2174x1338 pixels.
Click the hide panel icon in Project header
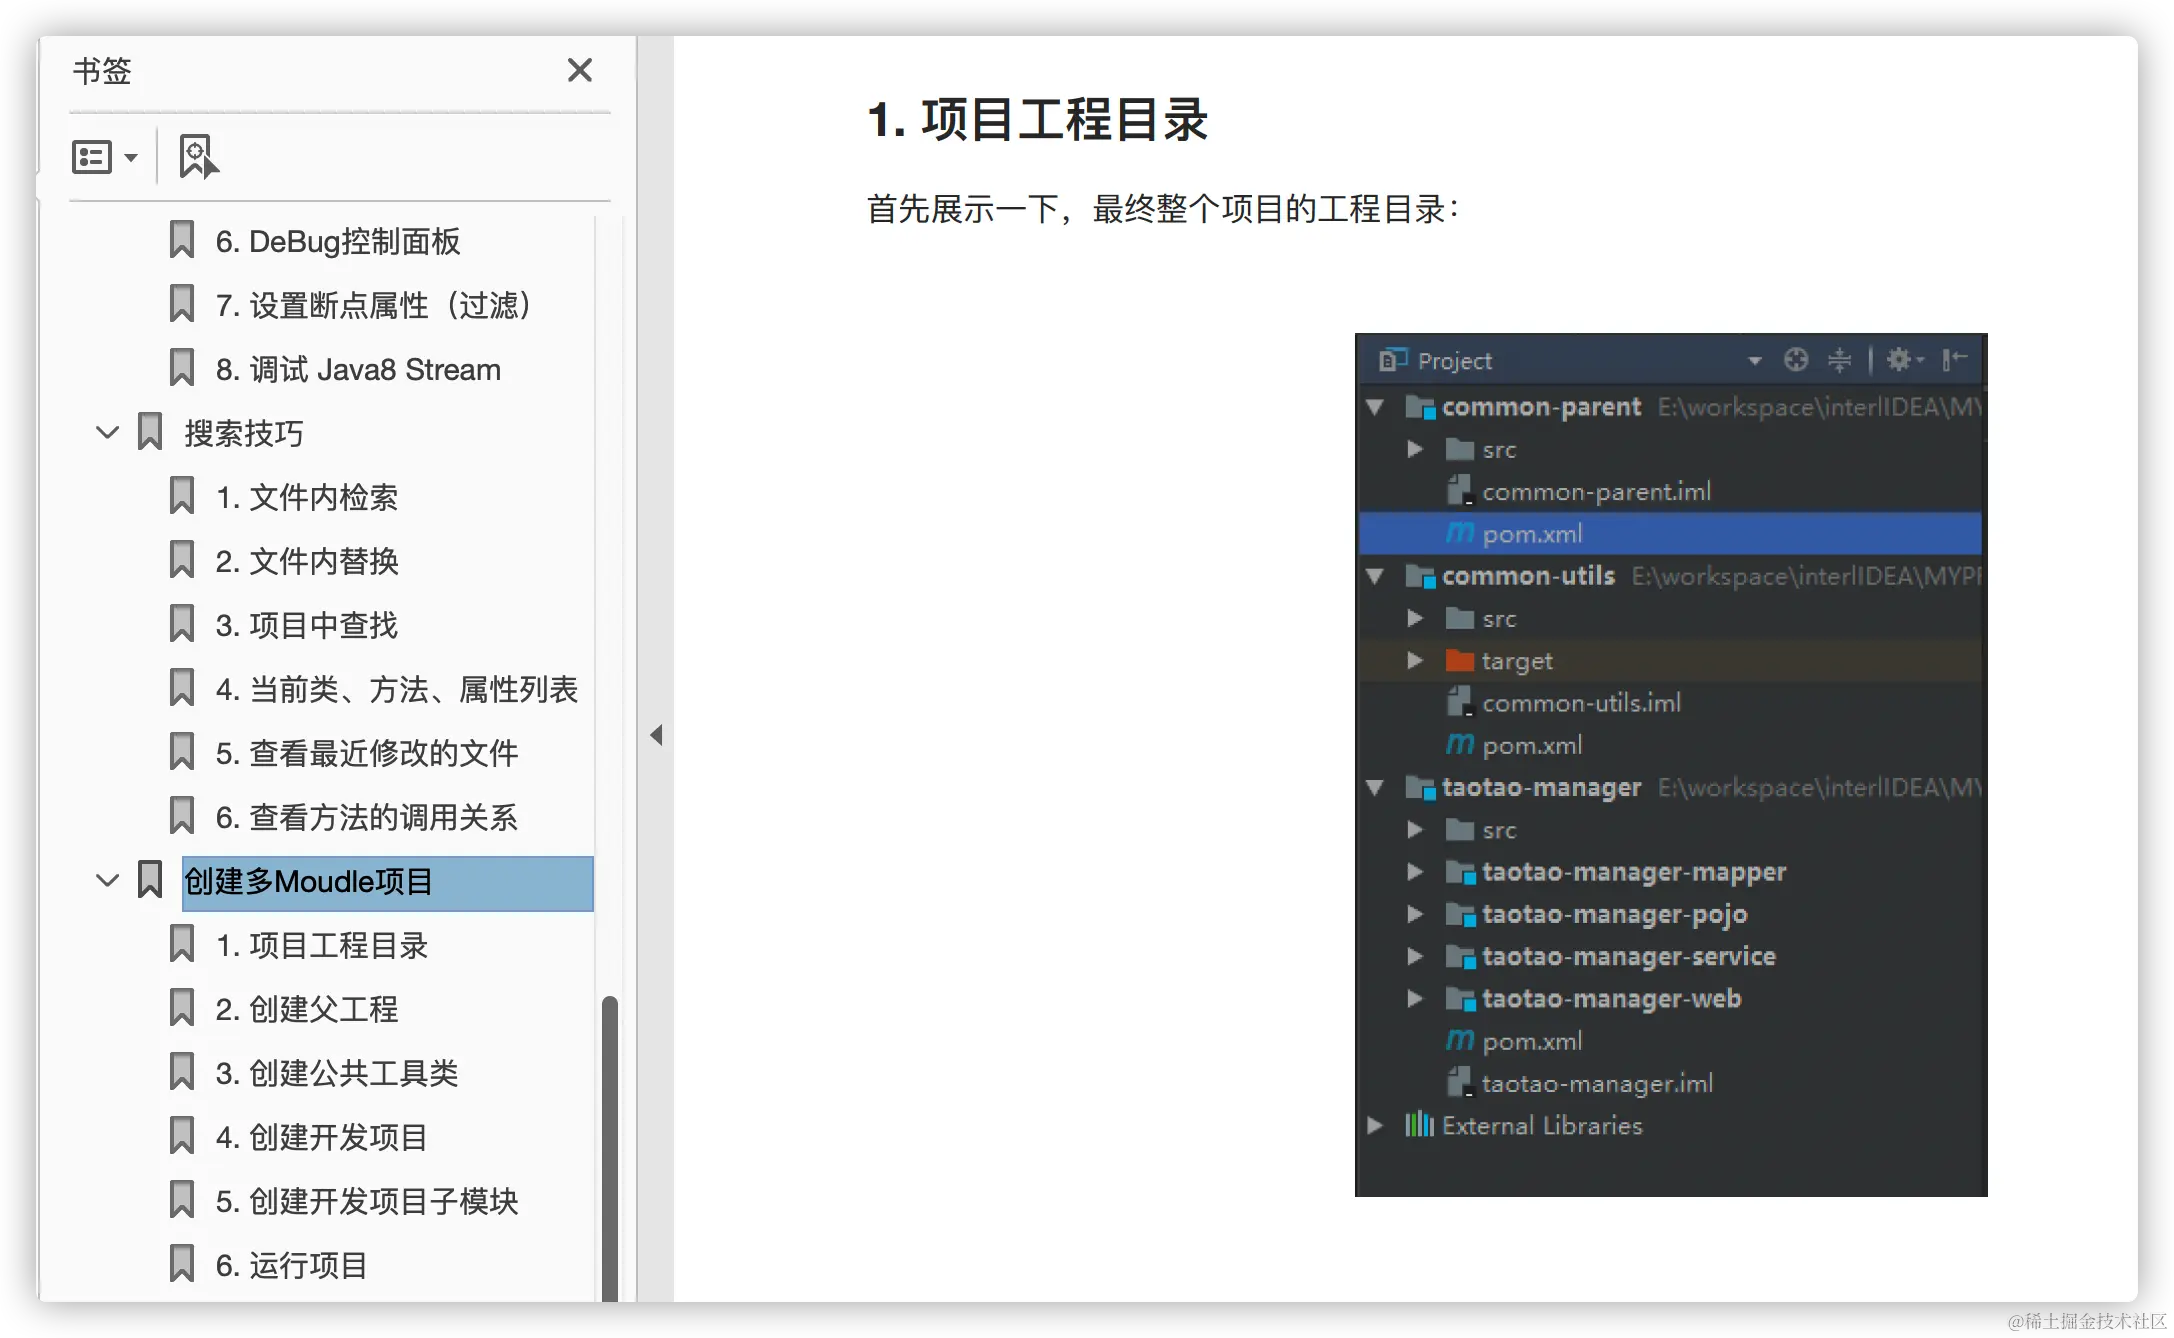point(1954,360)
